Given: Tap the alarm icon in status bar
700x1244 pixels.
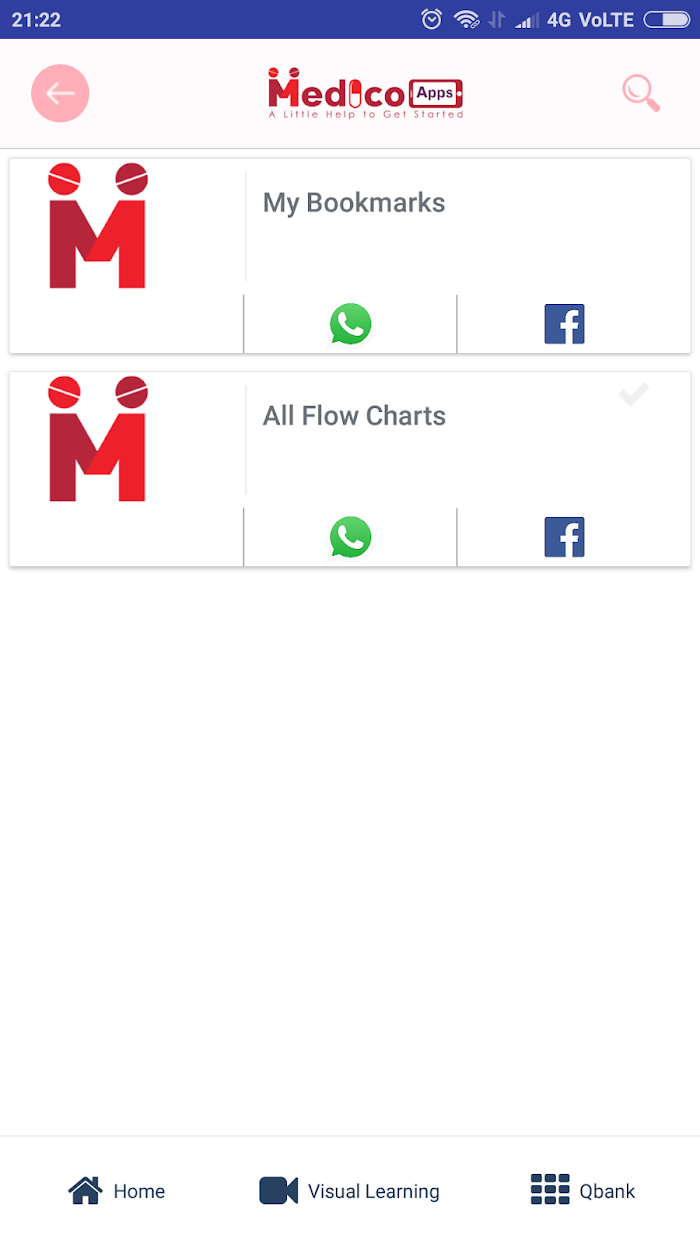Looking at the screenshot, I should 432,19.
